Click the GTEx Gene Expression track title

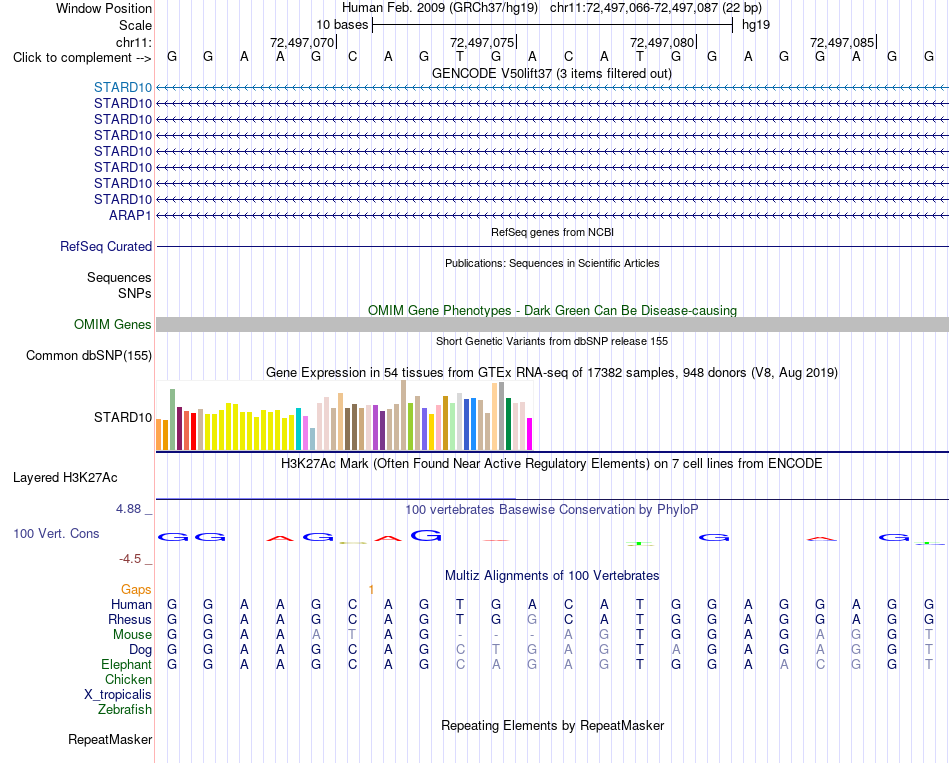(x=552, y=373)
